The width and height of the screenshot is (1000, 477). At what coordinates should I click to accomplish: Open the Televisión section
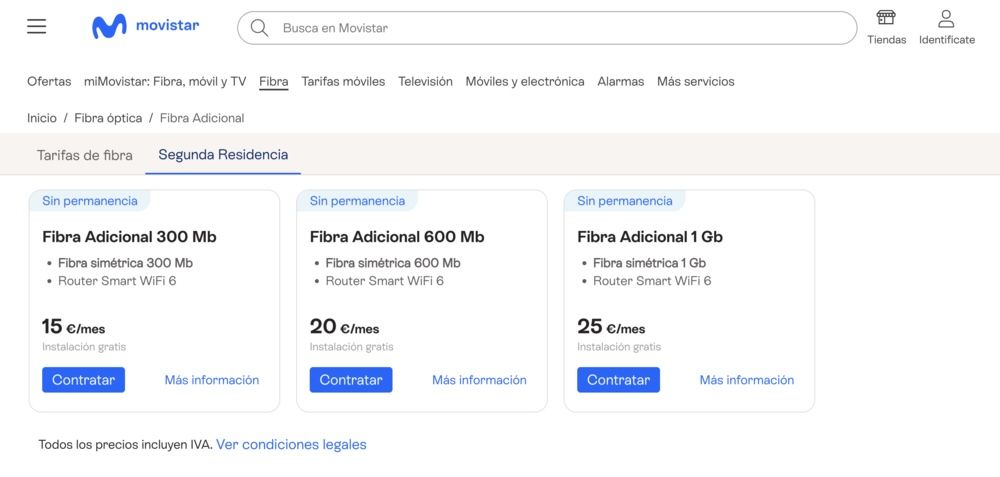[425, 82]
